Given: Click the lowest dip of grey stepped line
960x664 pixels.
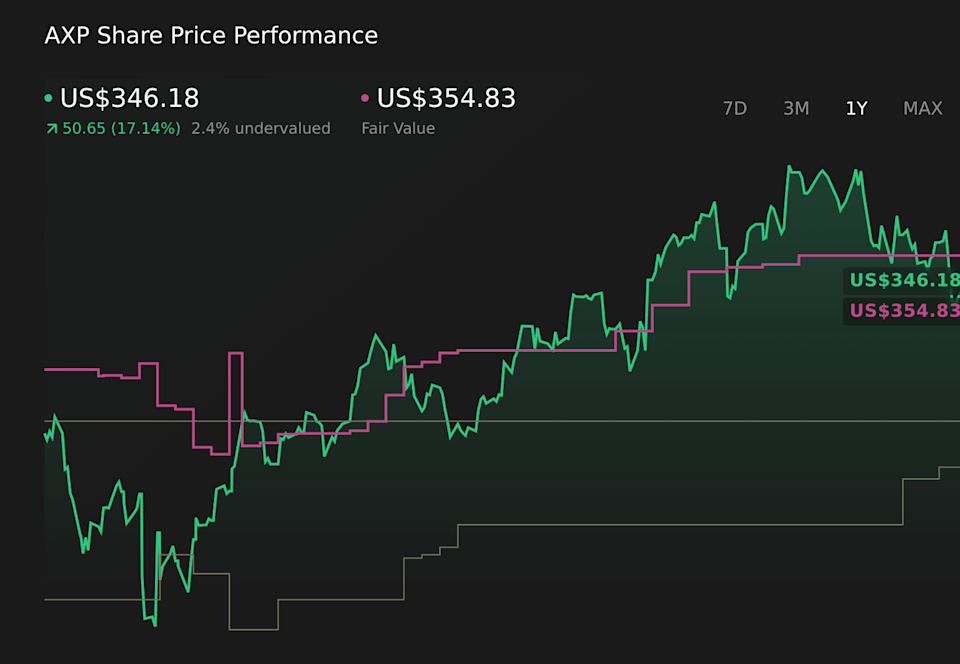Looking at the screenshot, I should [253, 629].
